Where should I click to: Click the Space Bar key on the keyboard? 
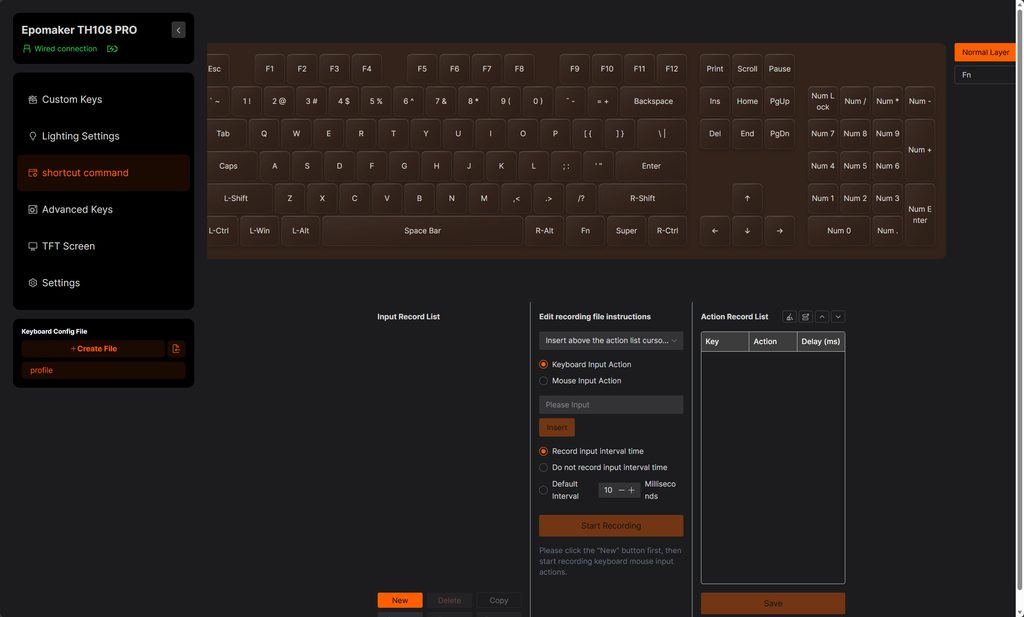(423, 230)
